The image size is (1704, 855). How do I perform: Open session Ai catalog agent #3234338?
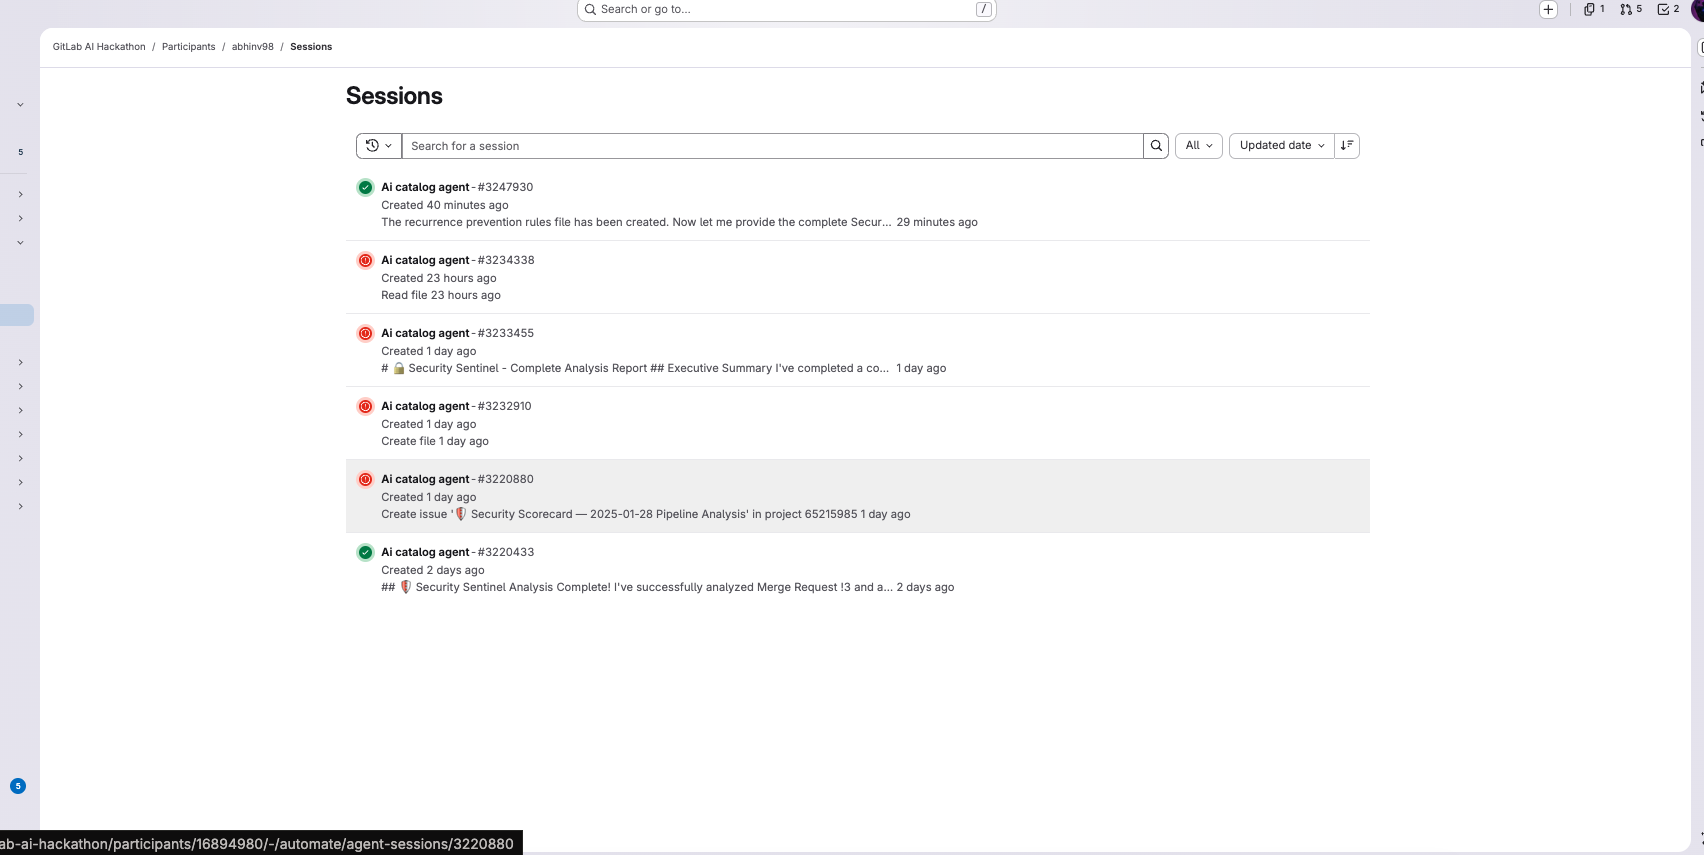click(458, 260)
